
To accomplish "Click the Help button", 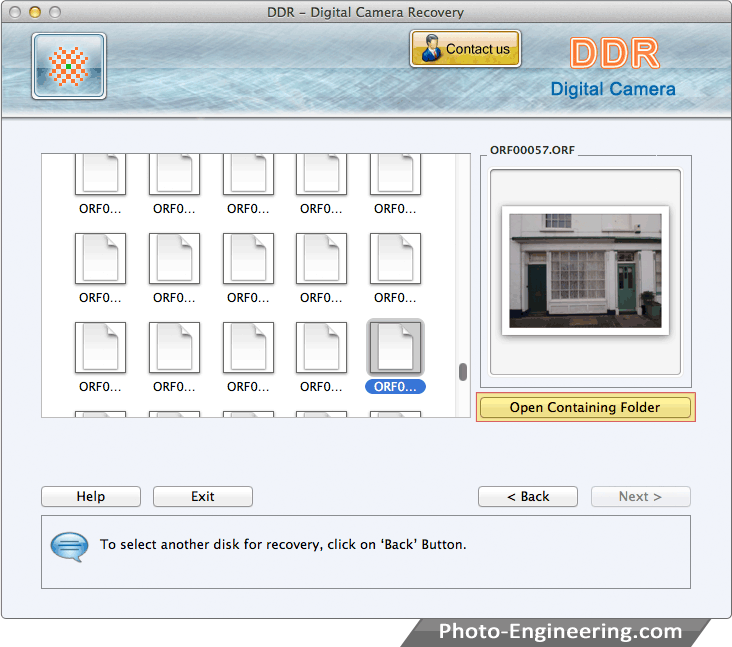I will [91, 496].
